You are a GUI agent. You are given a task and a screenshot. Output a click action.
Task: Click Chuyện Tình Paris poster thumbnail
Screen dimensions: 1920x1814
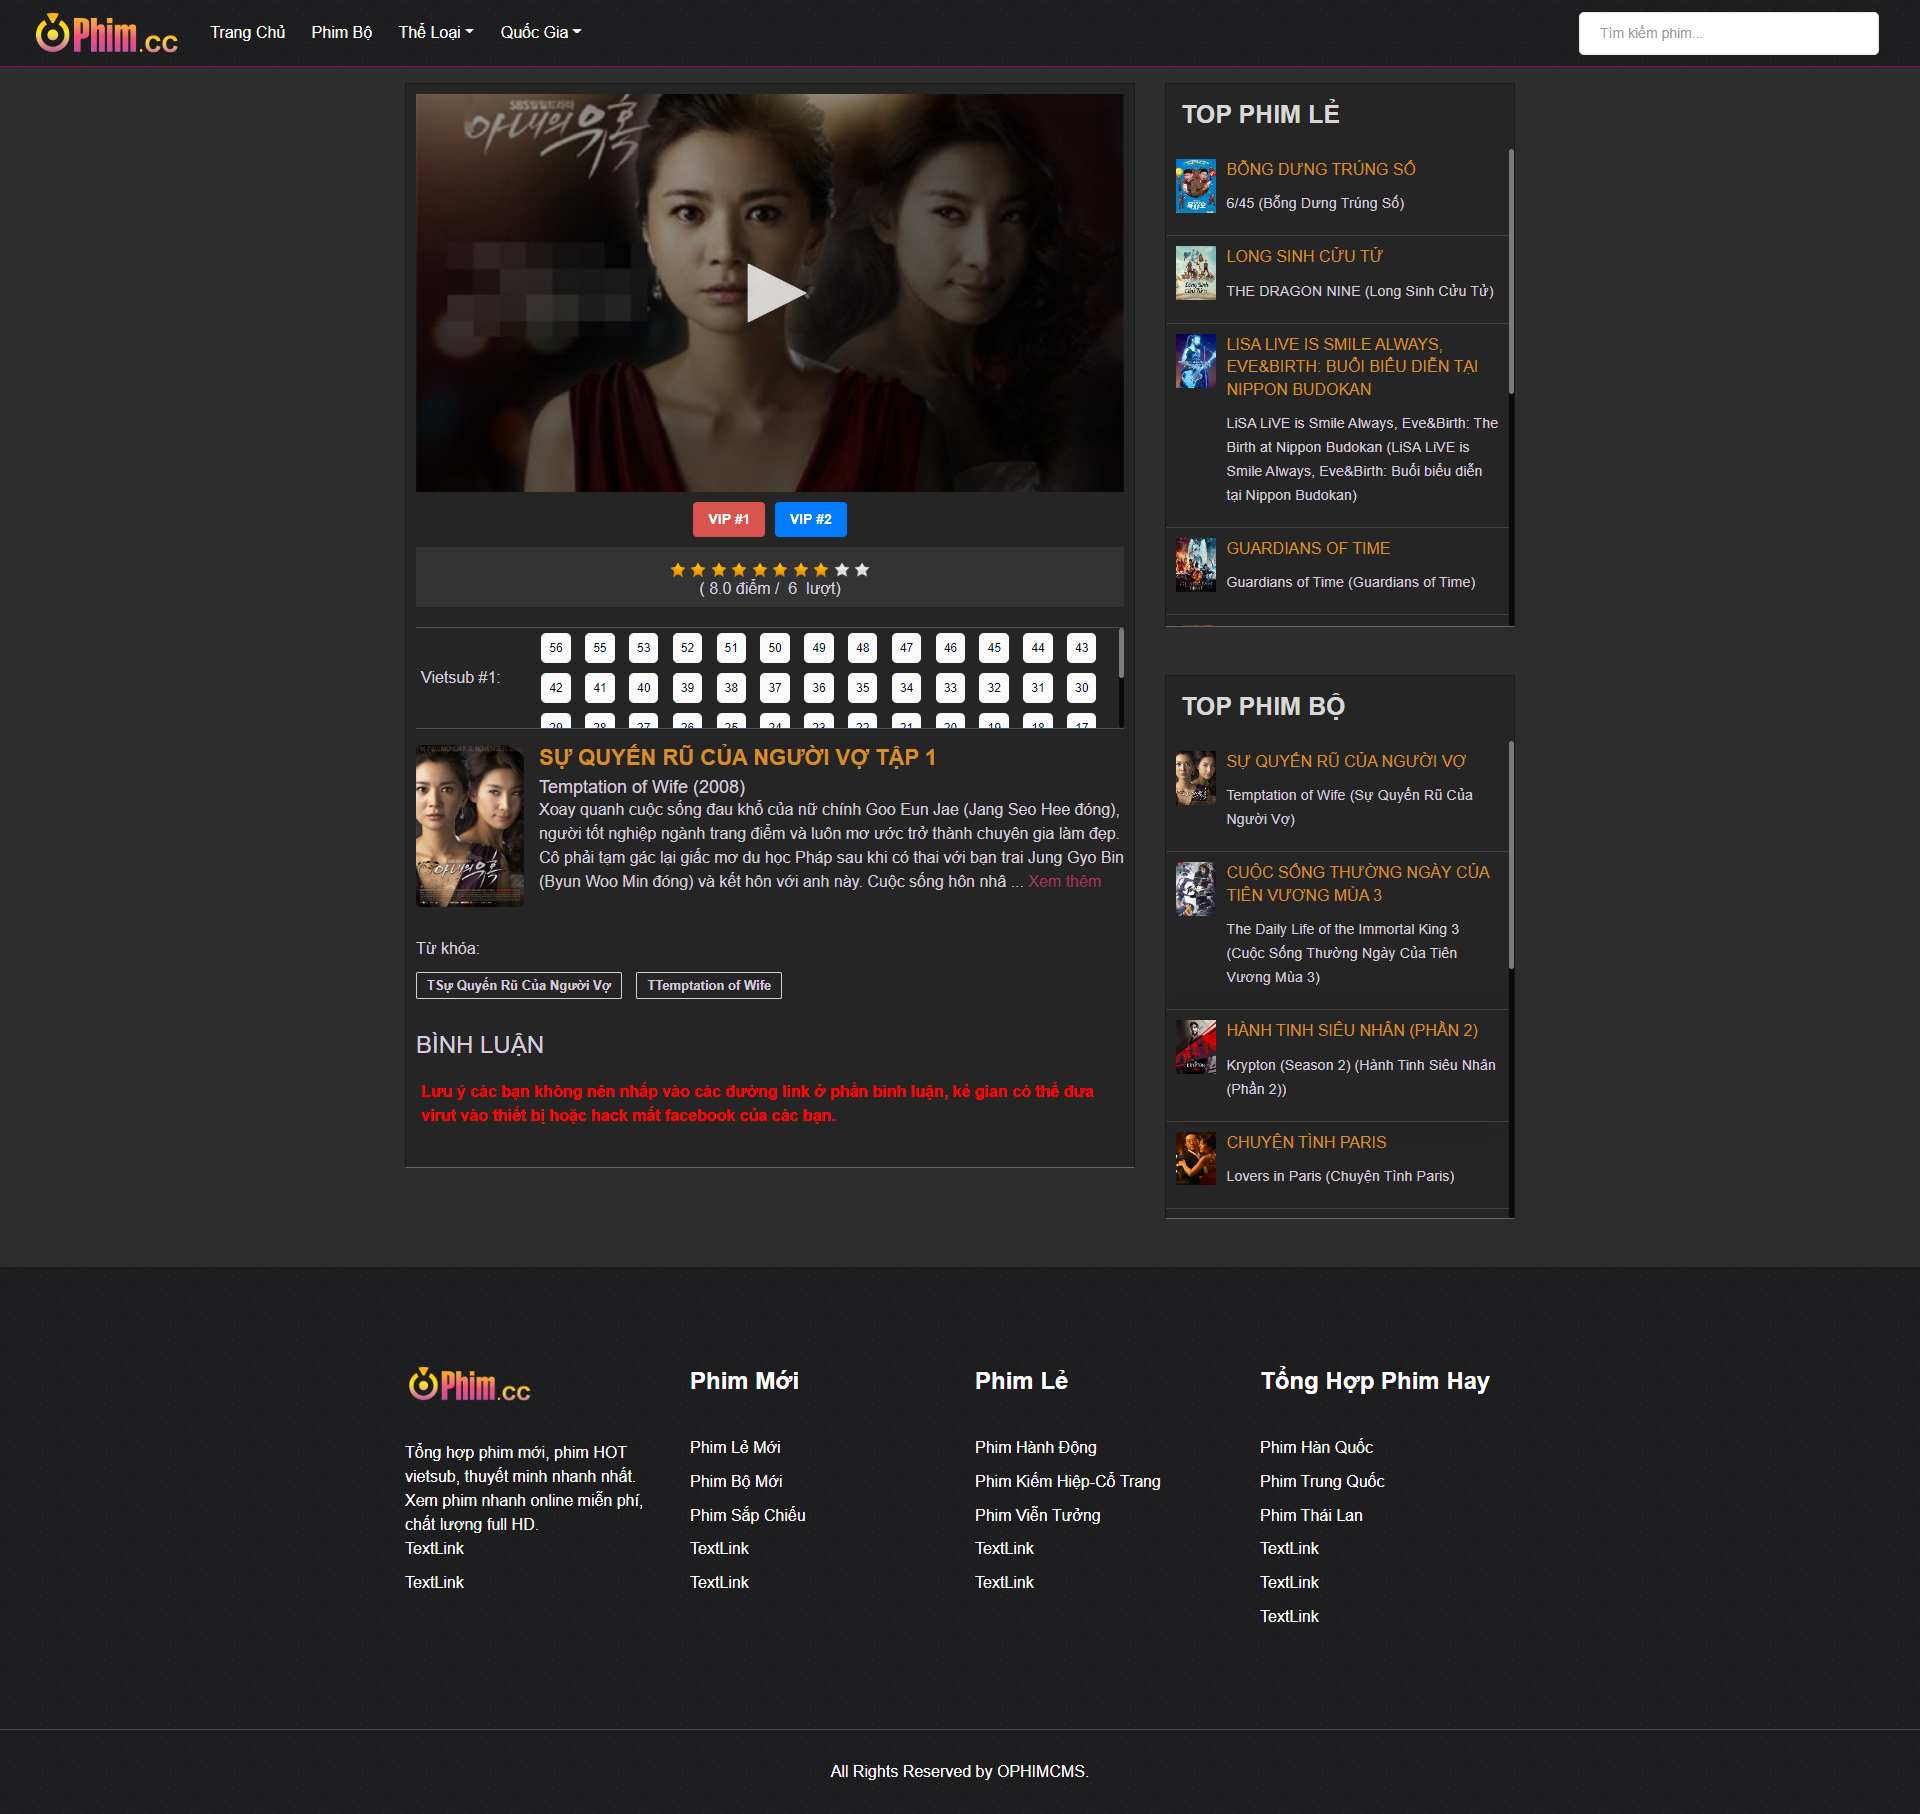1195,1158
